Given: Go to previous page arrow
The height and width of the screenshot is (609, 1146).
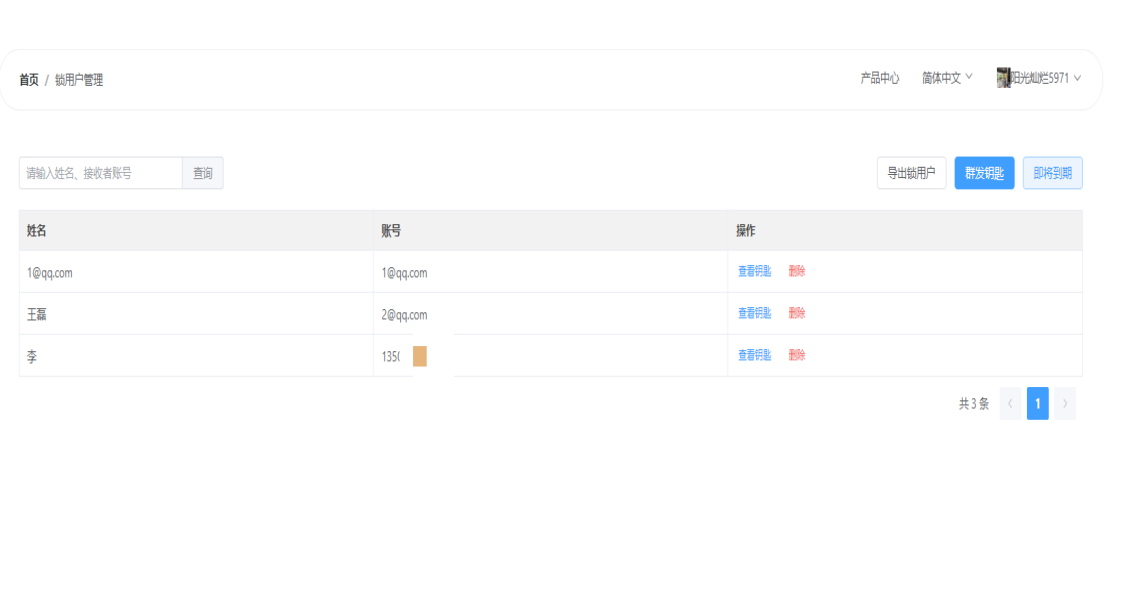Looking at the screenshot, I should click(x=1010, y=403).
